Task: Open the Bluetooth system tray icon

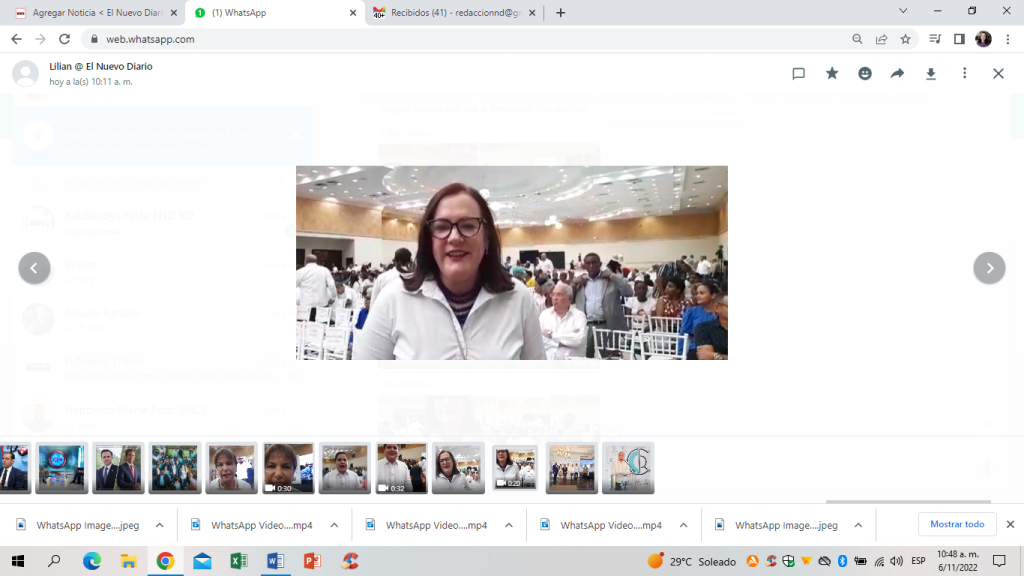Action: point(842,561)
